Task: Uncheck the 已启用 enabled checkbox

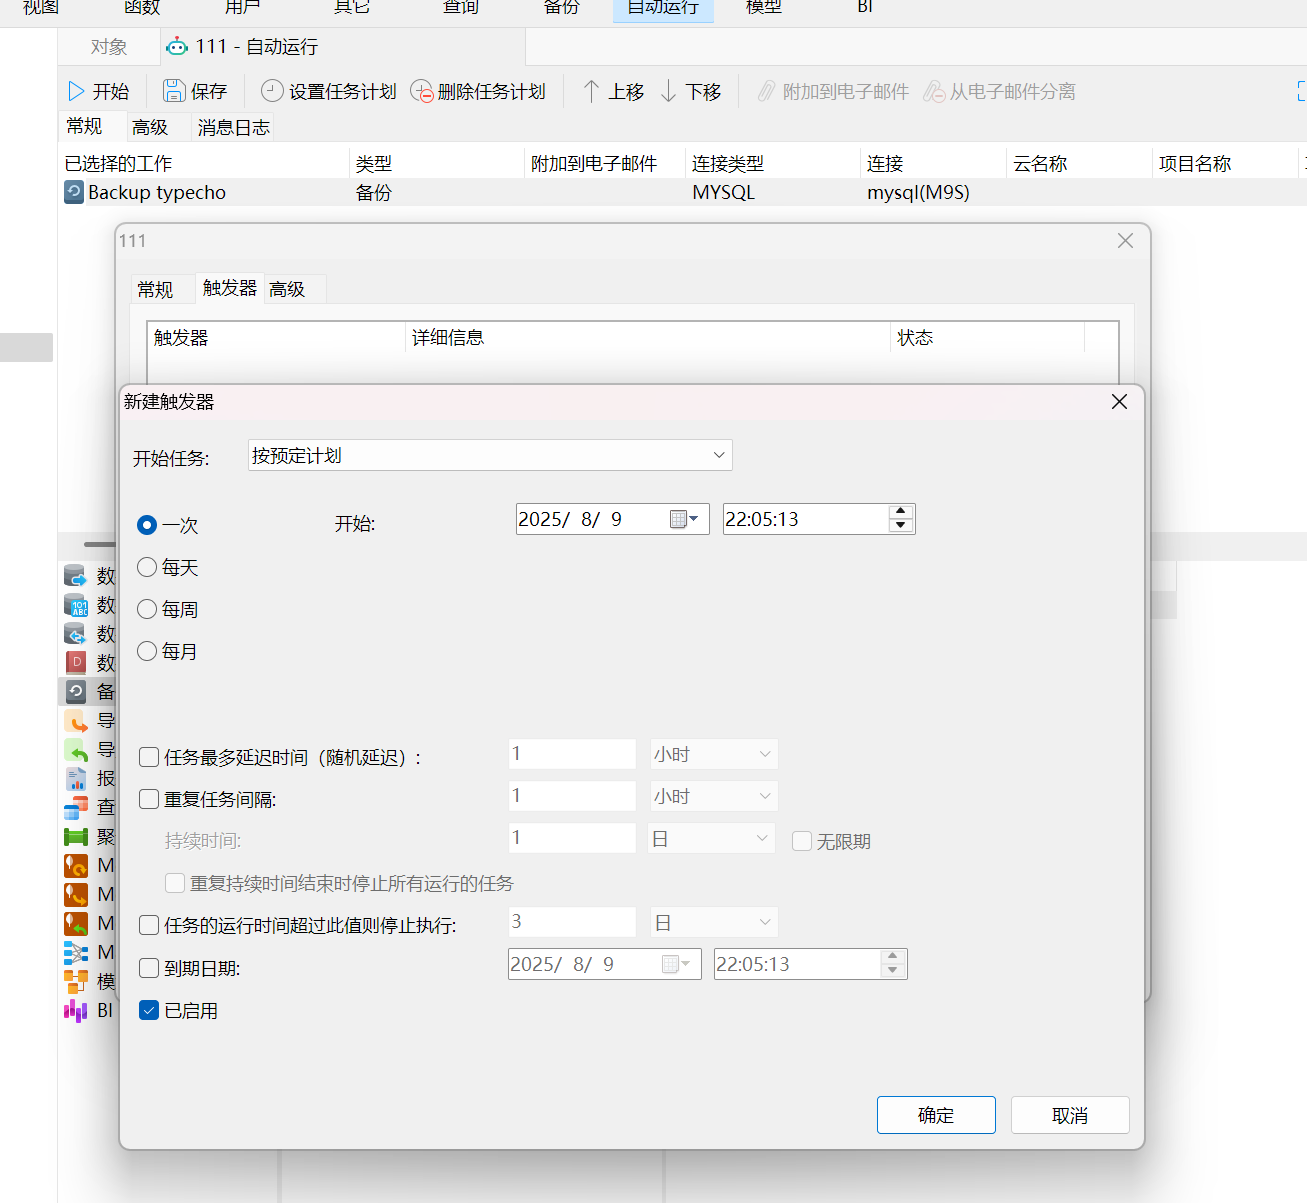Action: click(x=149, y=1010)
